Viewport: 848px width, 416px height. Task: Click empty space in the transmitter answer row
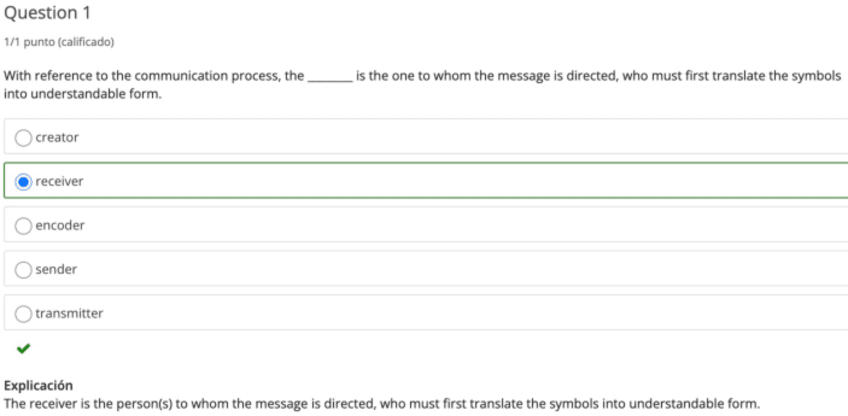click(x=450, y=313)
